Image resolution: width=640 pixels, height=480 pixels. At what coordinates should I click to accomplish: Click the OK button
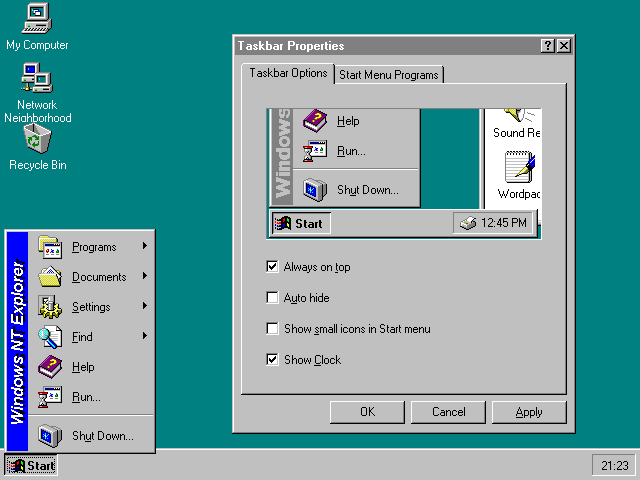(367, 412)
